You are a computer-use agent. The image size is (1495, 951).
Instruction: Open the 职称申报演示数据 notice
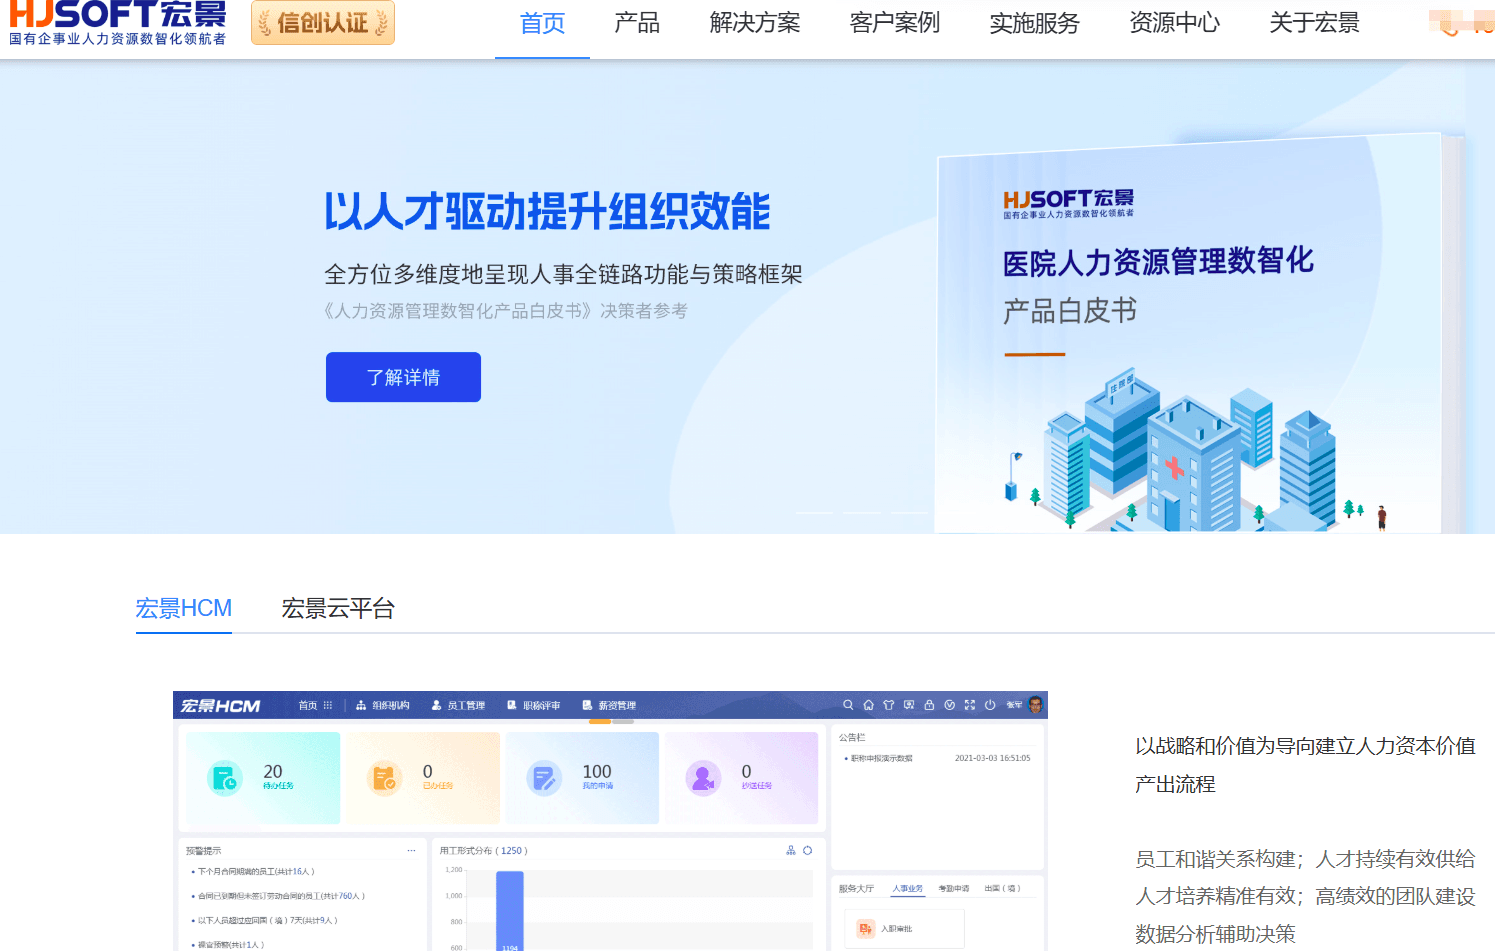pos(881,759)
